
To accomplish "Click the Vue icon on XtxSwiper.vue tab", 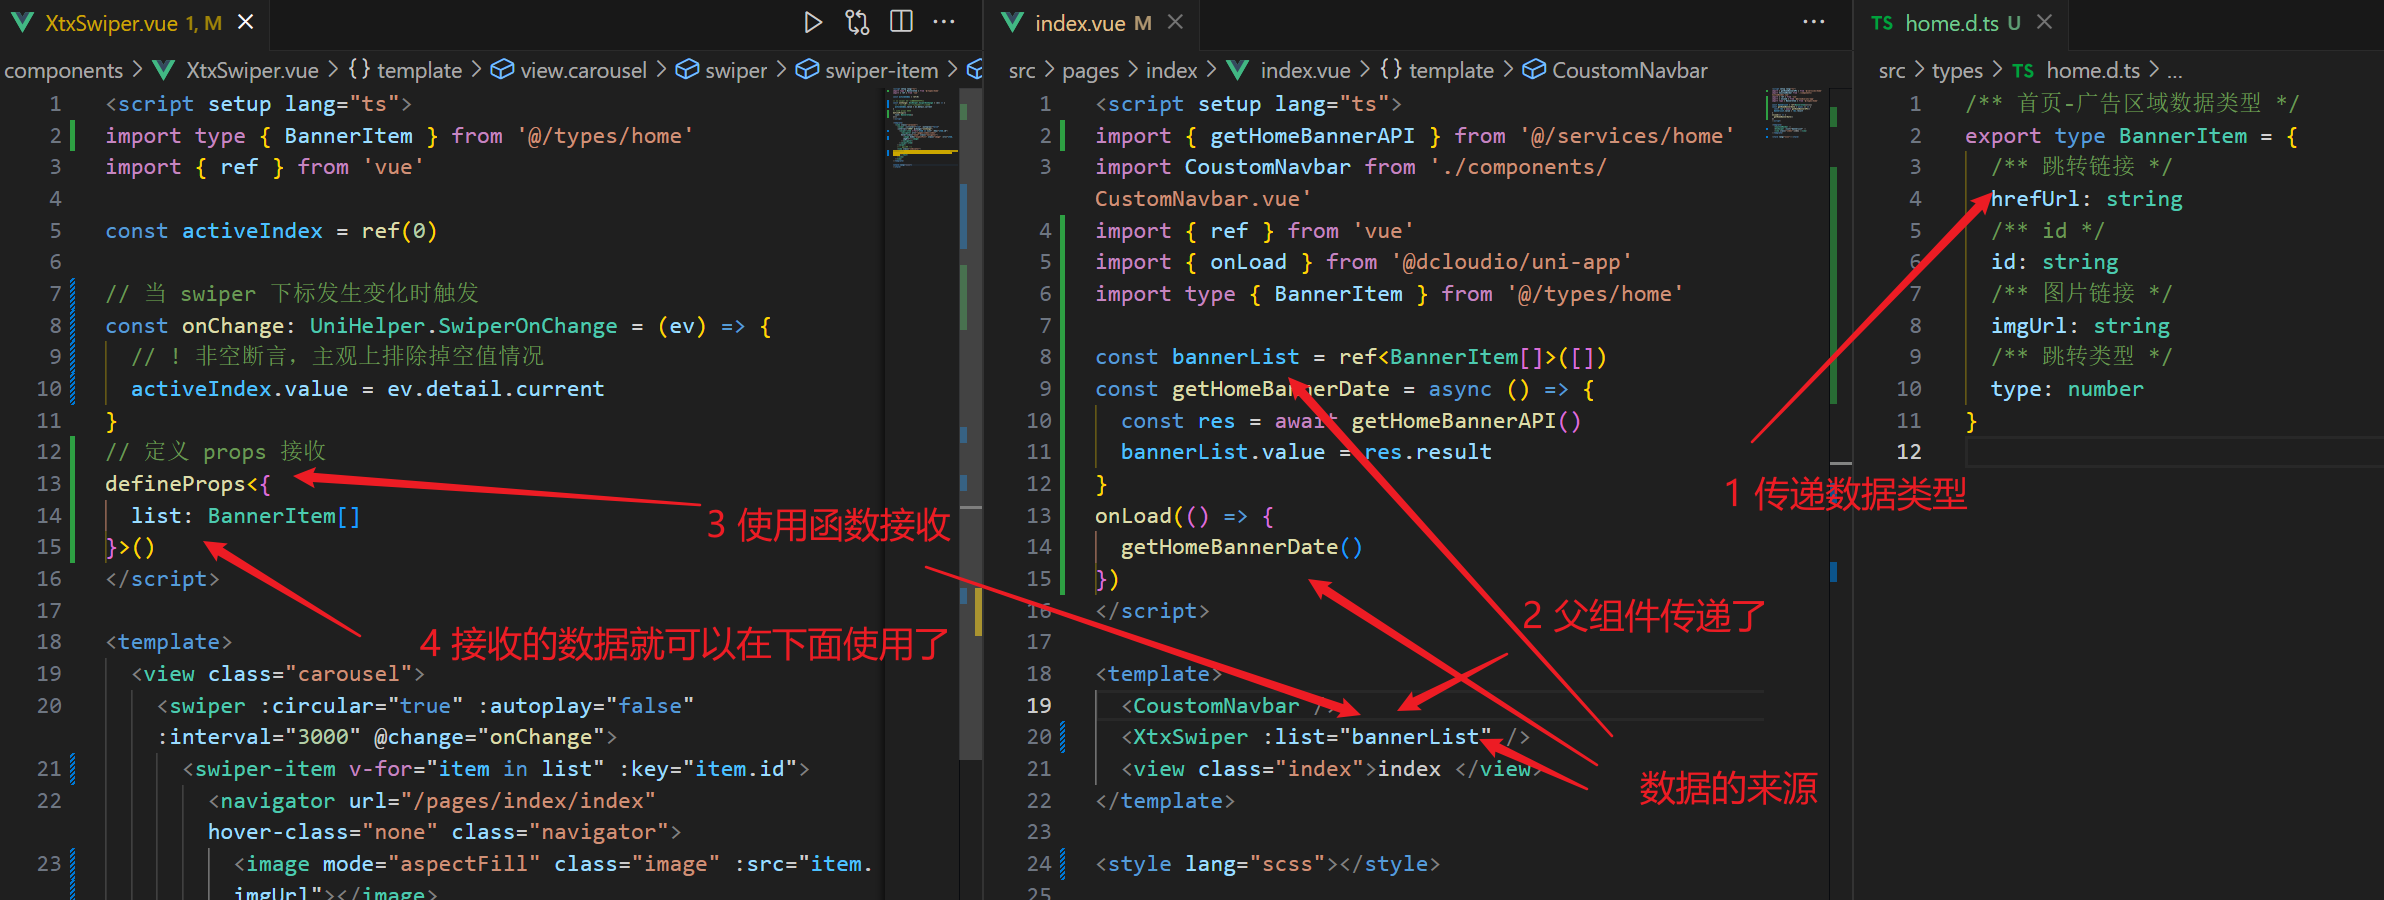I will coord(23,23).
